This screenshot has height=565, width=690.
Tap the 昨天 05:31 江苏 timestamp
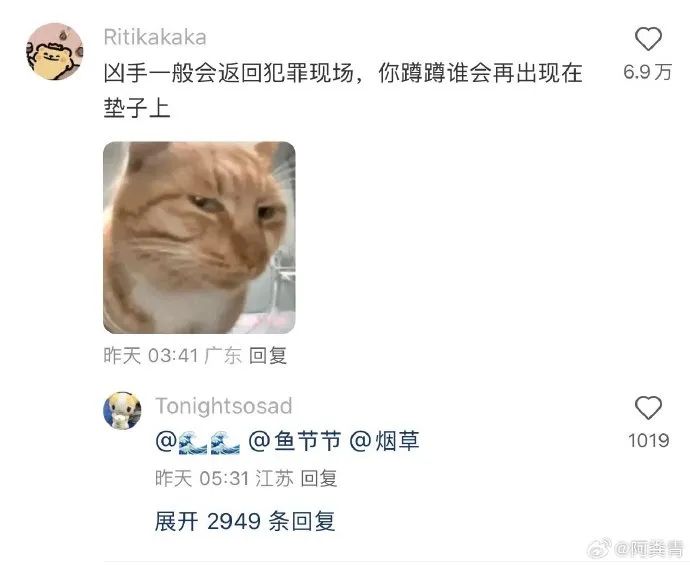(x=224, y=478)
